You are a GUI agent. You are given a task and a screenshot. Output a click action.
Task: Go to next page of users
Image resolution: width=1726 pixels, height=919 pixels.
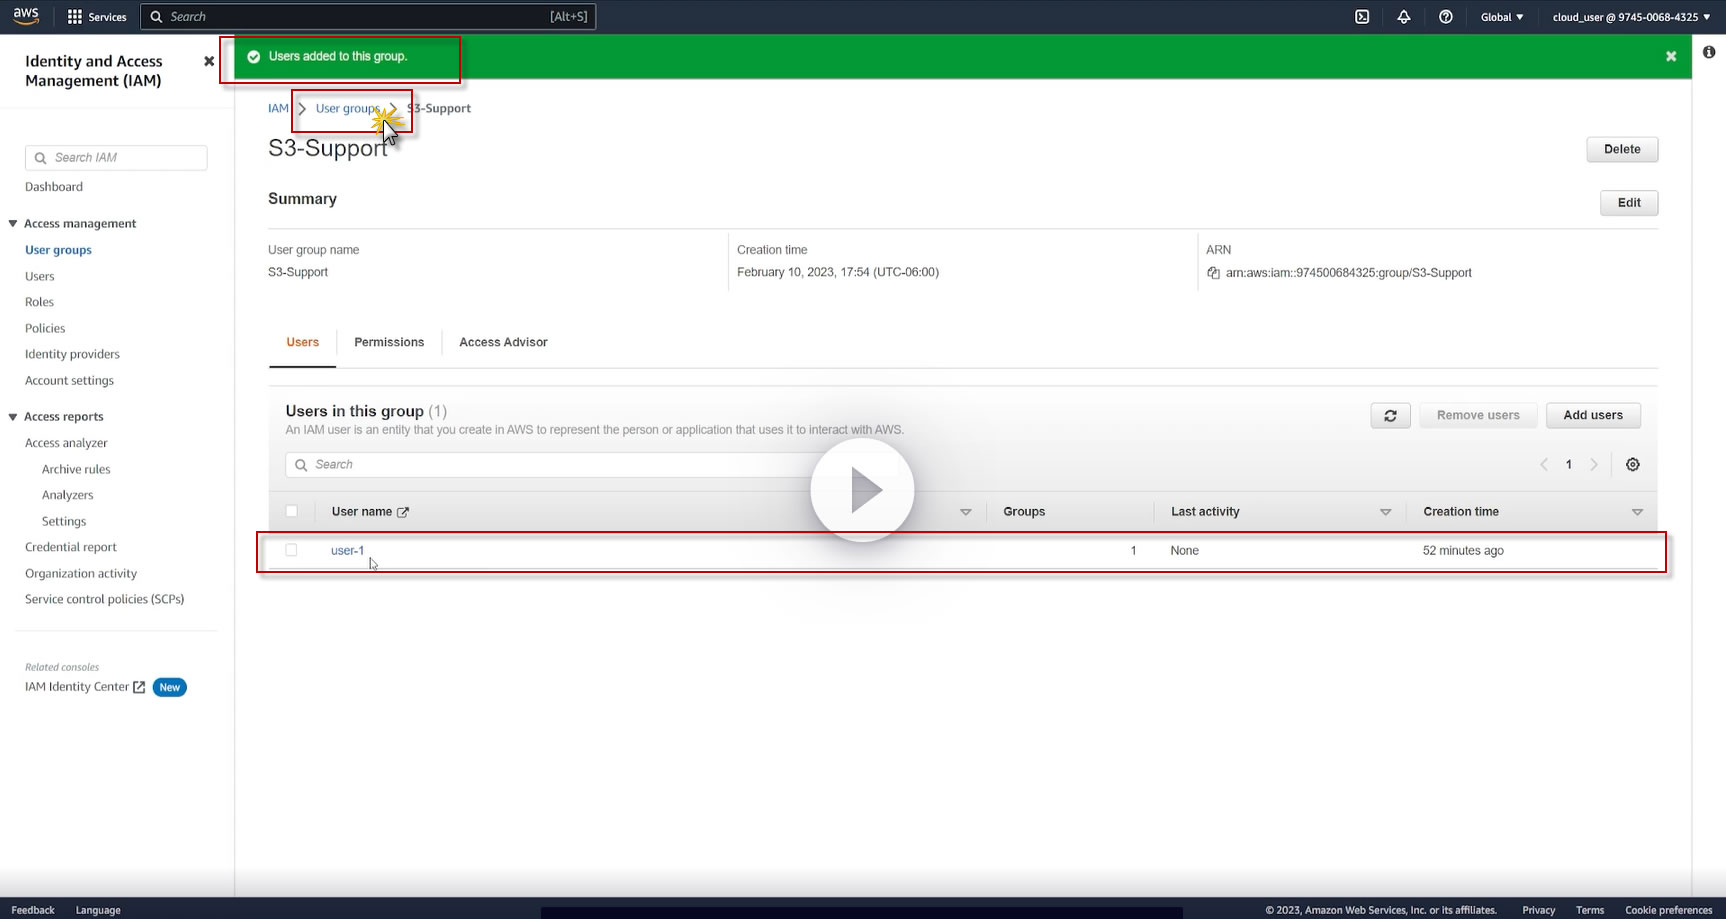pyautogui.click(x=1594, y=465)
